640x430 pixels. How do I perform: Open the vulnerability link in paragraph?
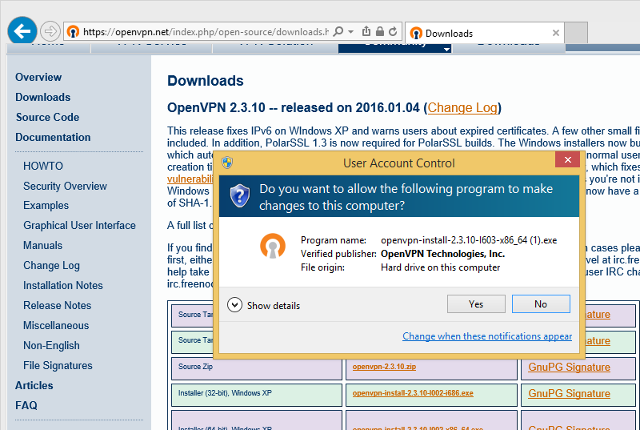[x=190, y=179]
